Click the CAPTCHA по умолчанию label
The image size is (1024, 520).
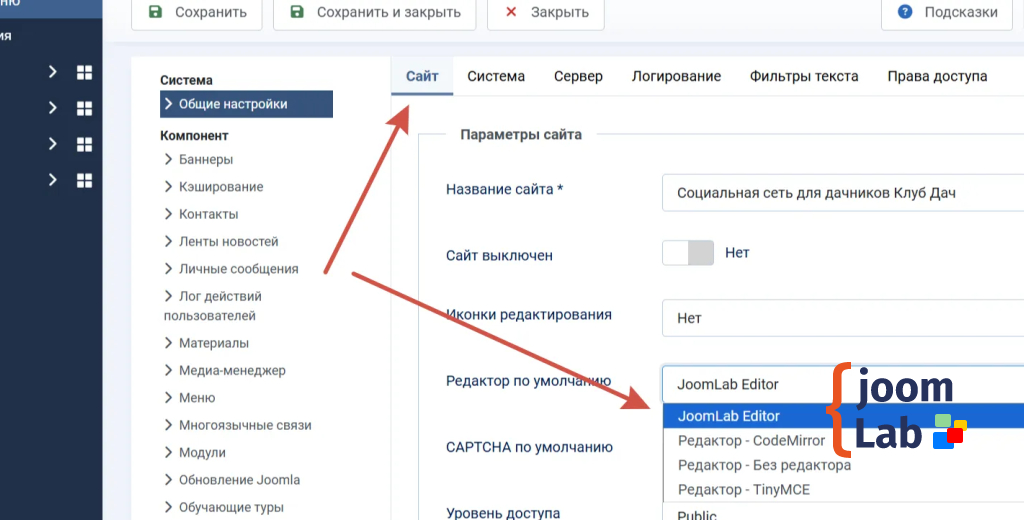(x=529, y=447)
